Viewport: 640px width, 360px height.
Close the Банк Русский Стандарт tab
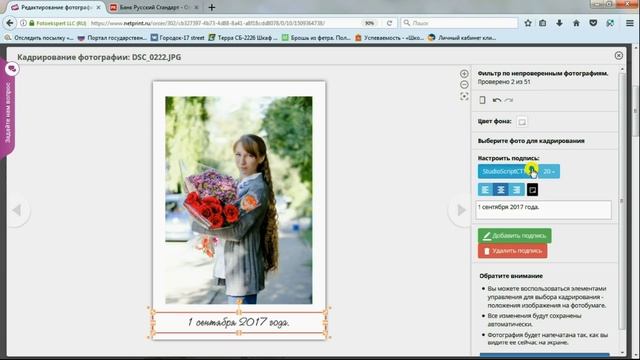pos(196,7)
